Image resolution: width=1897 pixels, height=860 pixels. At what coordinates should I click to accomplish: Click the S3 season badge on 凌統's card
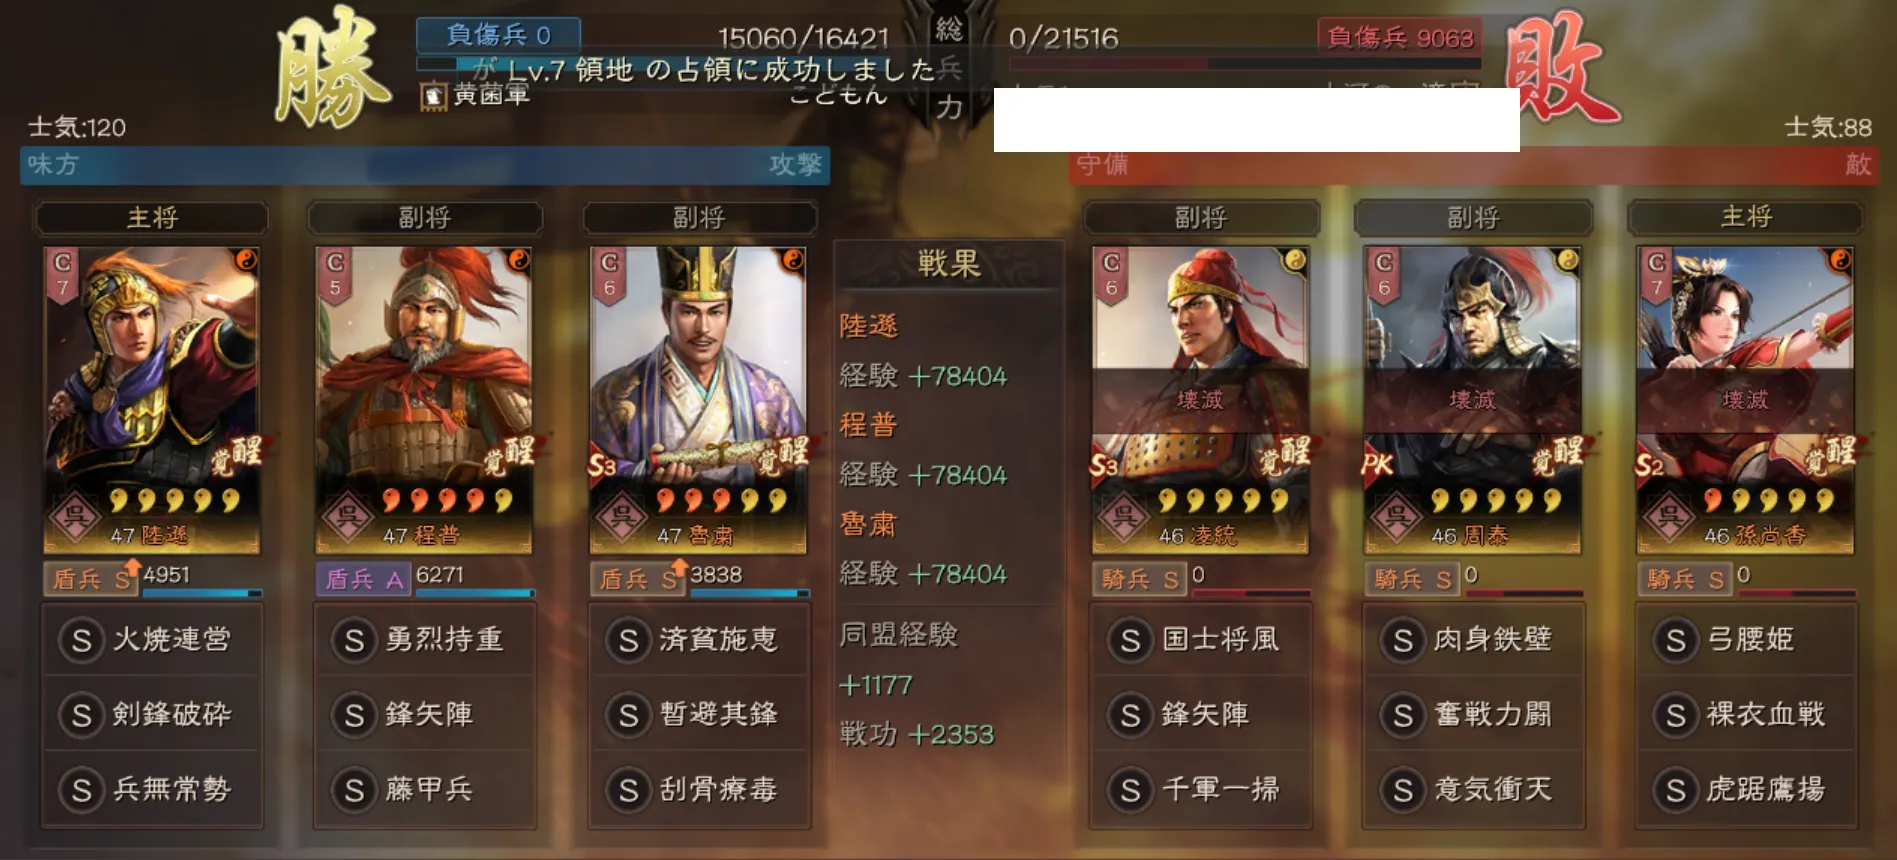tap(1104, 466)
